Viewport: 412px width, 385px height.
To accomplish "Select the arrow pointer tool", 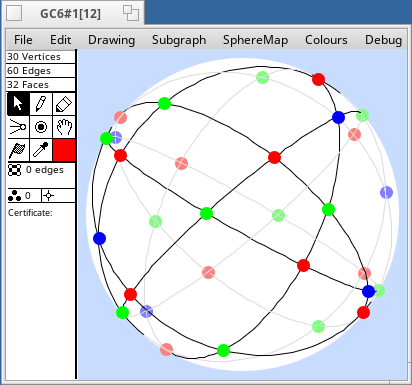I will (18, 104).
